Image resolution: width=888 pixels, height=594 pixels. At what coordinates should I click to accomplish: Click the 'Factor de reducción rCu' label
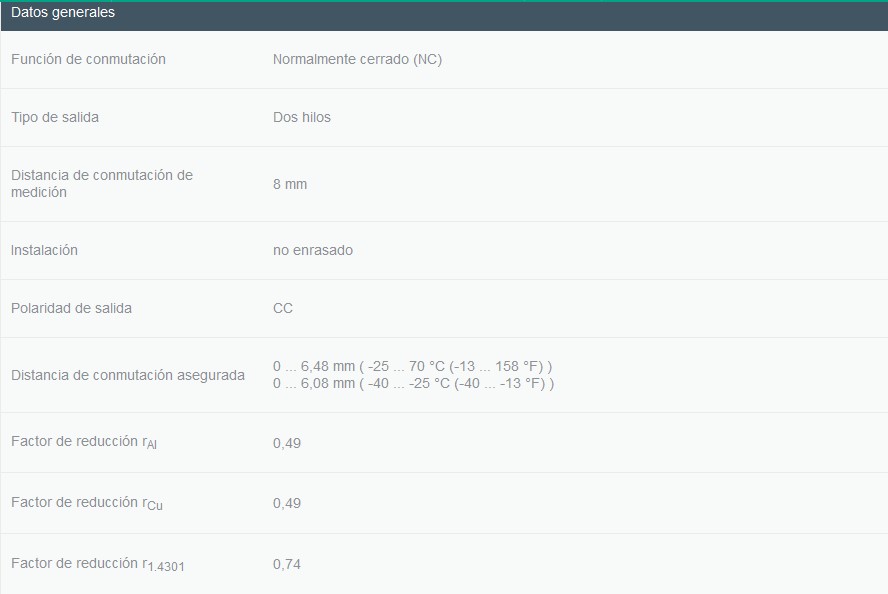click(87, 503)
